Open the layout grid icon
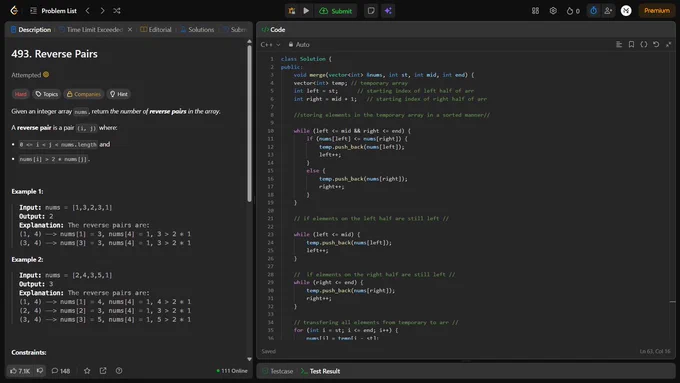 [535, 11]
